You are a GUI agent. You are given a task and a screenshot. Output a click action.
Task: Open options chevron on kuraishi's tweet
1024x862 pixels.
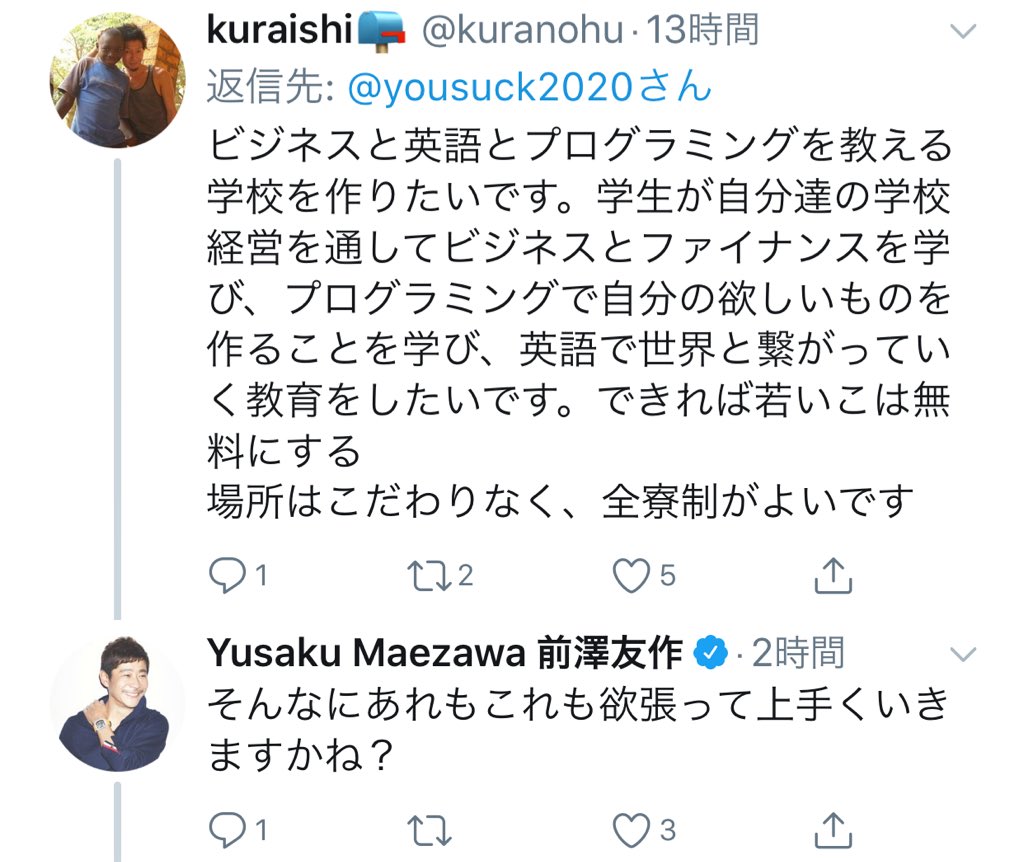coord(962,32)
